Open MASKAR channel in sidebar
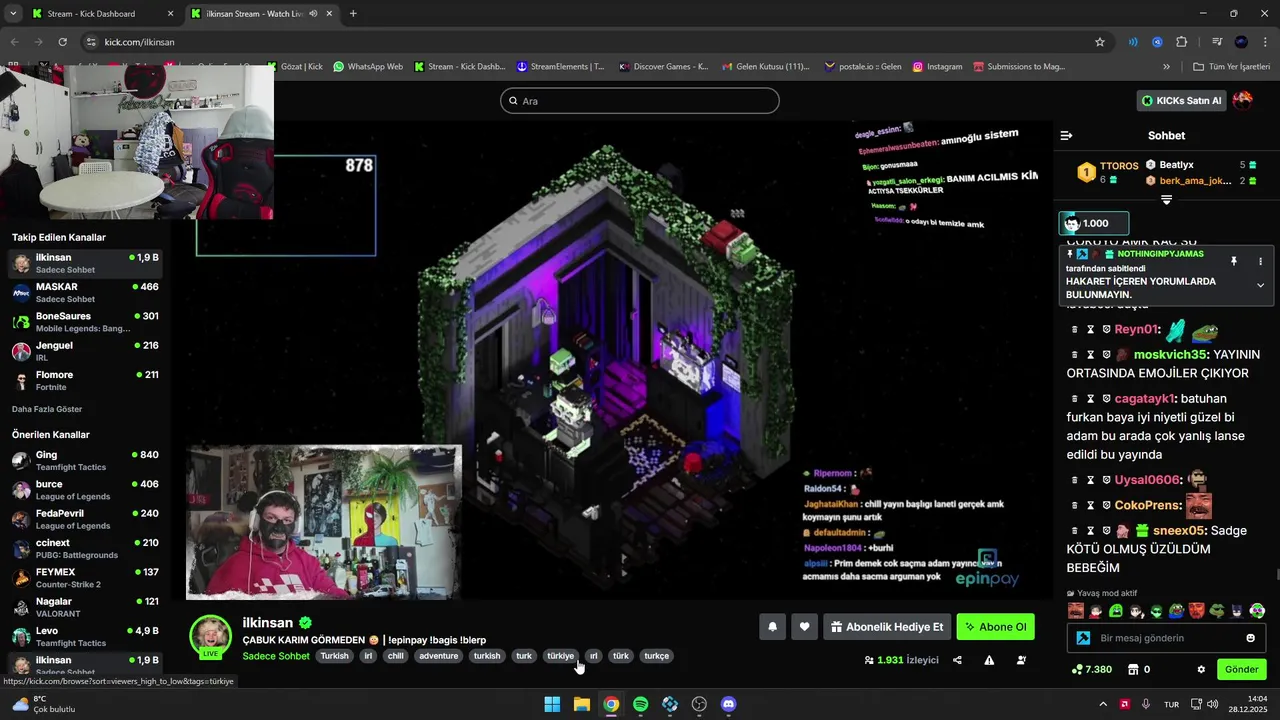1280x720 pixels. 85,292
